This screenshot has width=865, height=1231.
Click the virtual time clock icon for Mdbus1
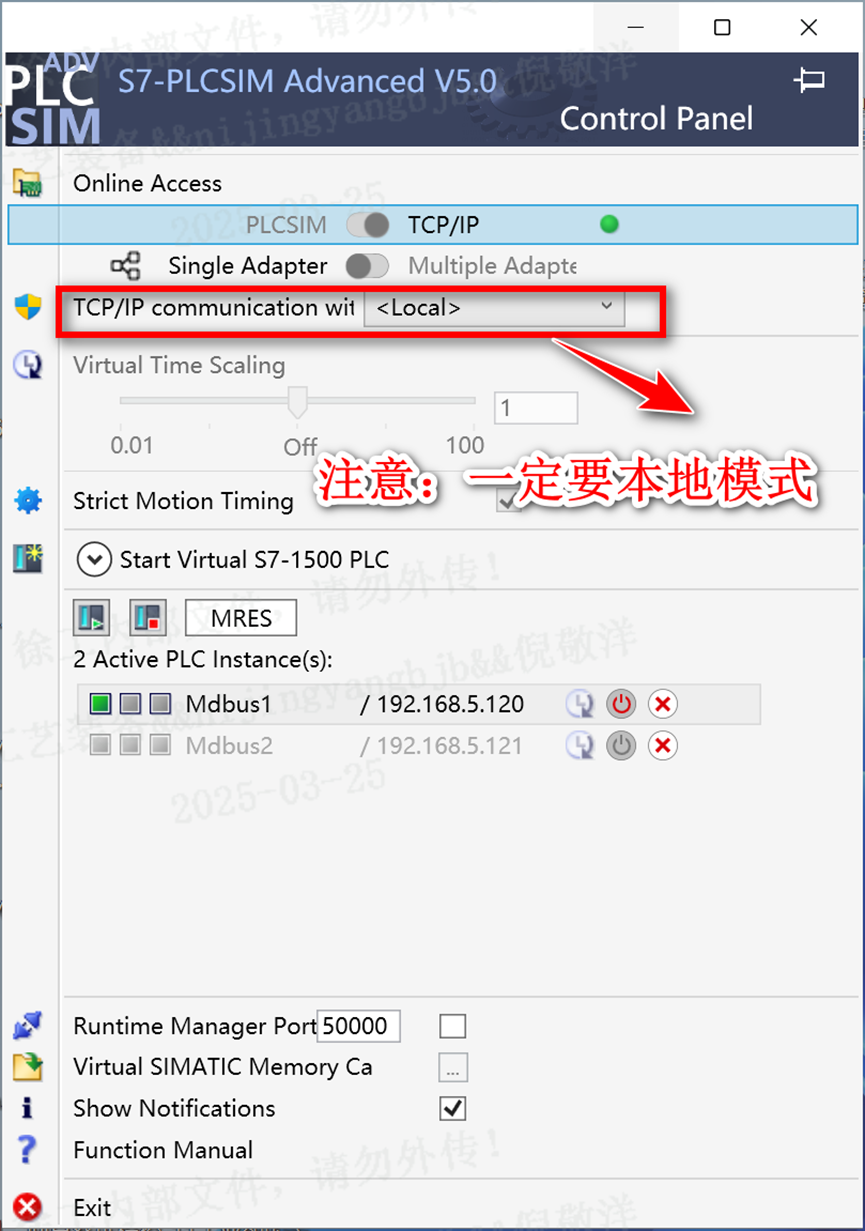[580, 704]
